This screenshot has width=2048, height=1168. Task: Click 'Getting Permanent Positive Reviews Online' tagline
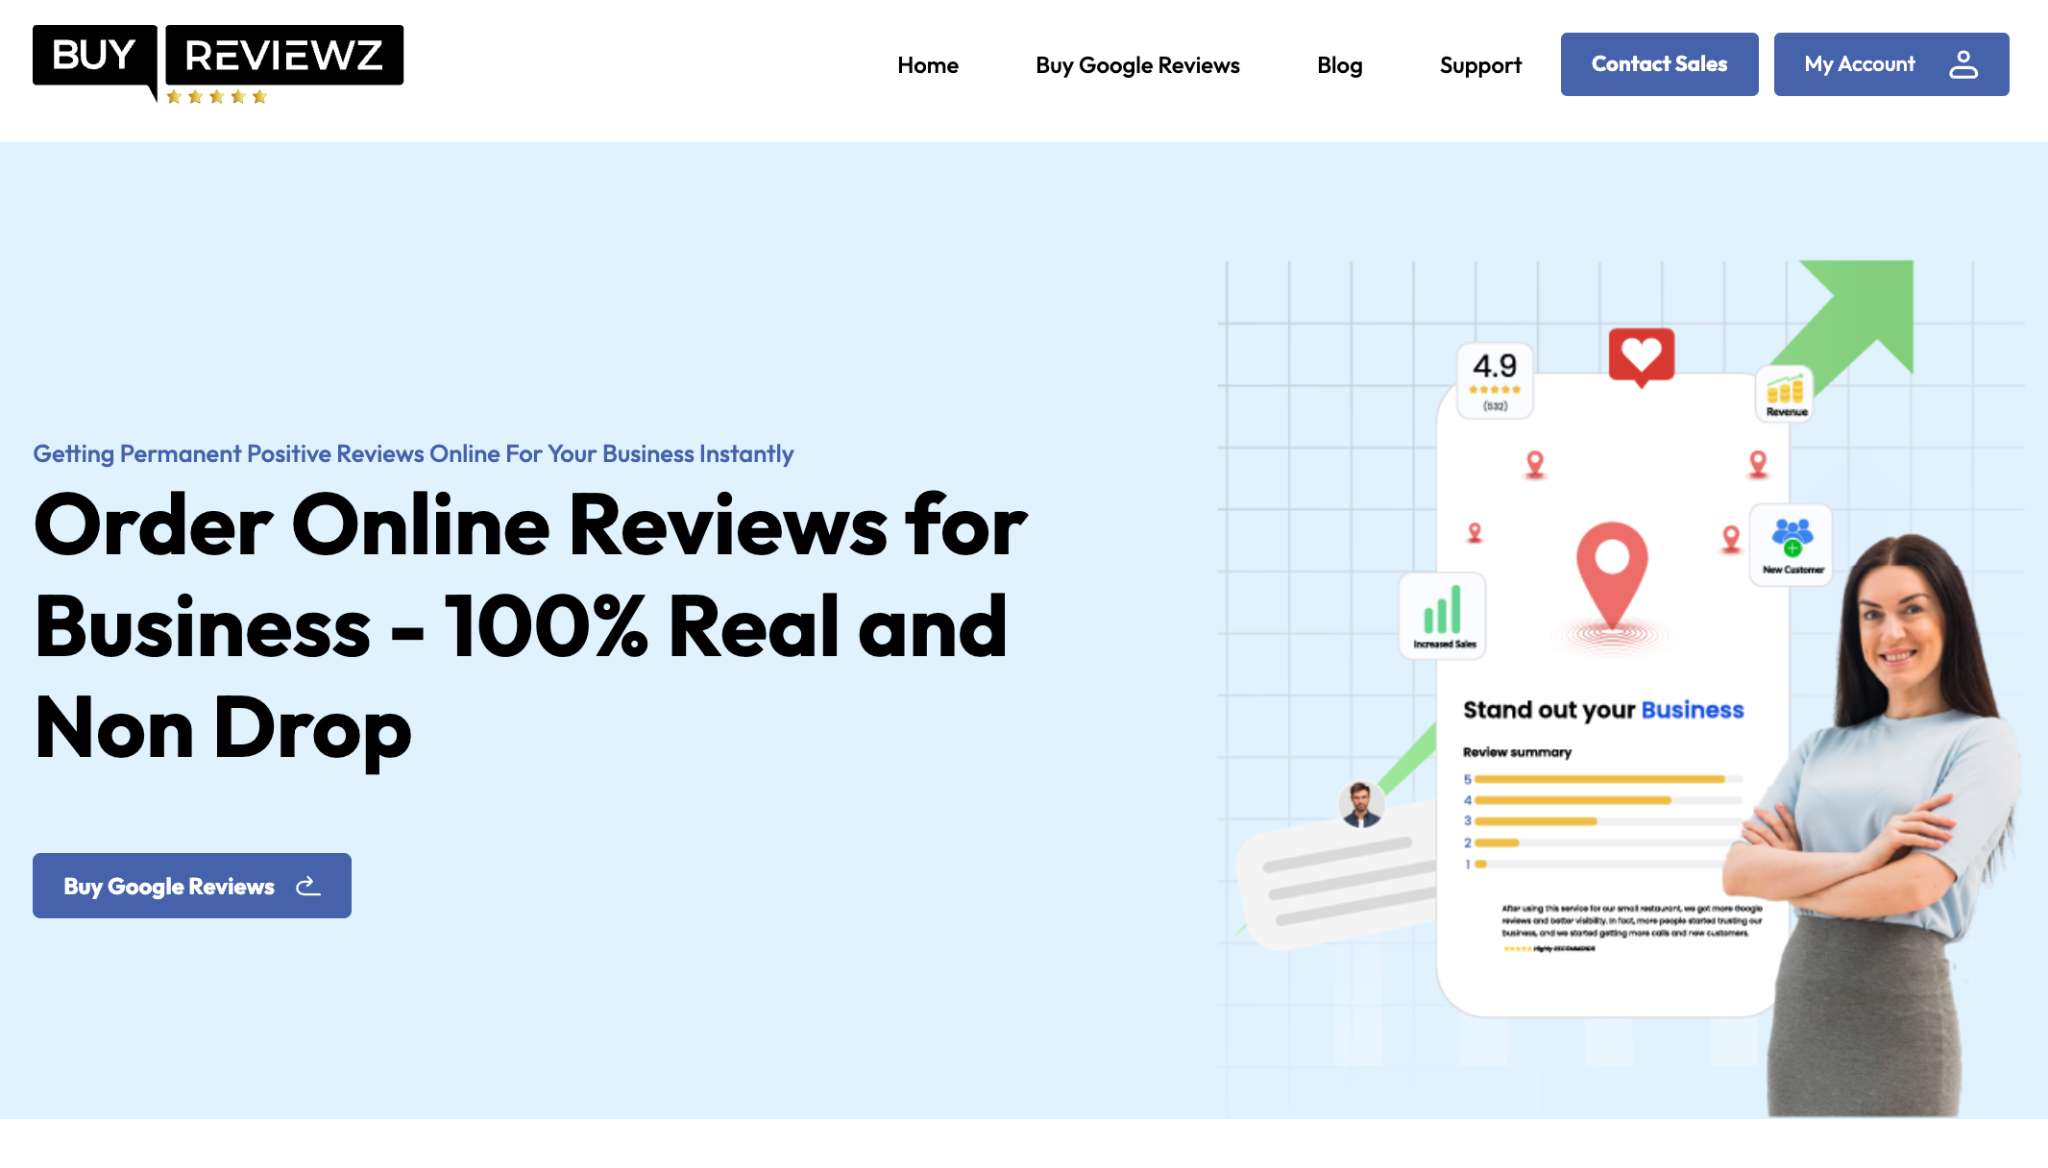coord(413,454)
